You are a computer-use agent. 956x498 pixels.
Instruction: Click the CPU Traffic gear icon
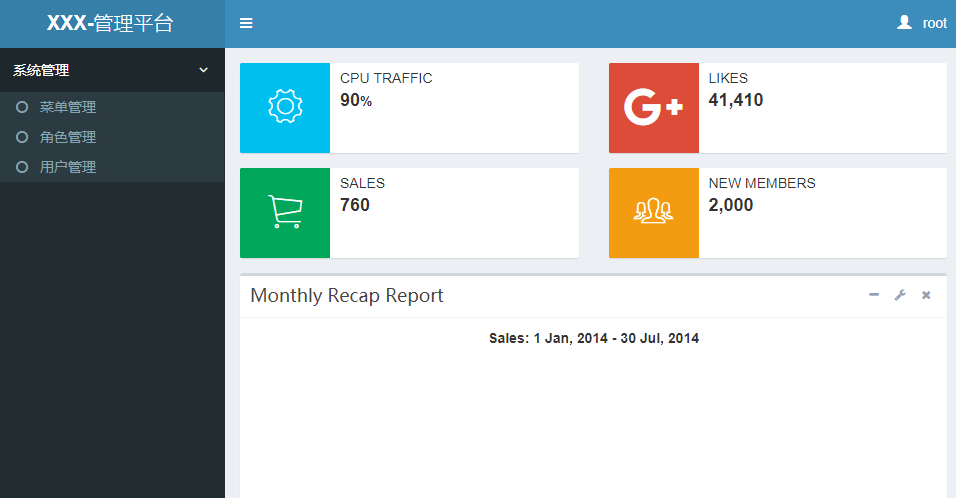285,107
